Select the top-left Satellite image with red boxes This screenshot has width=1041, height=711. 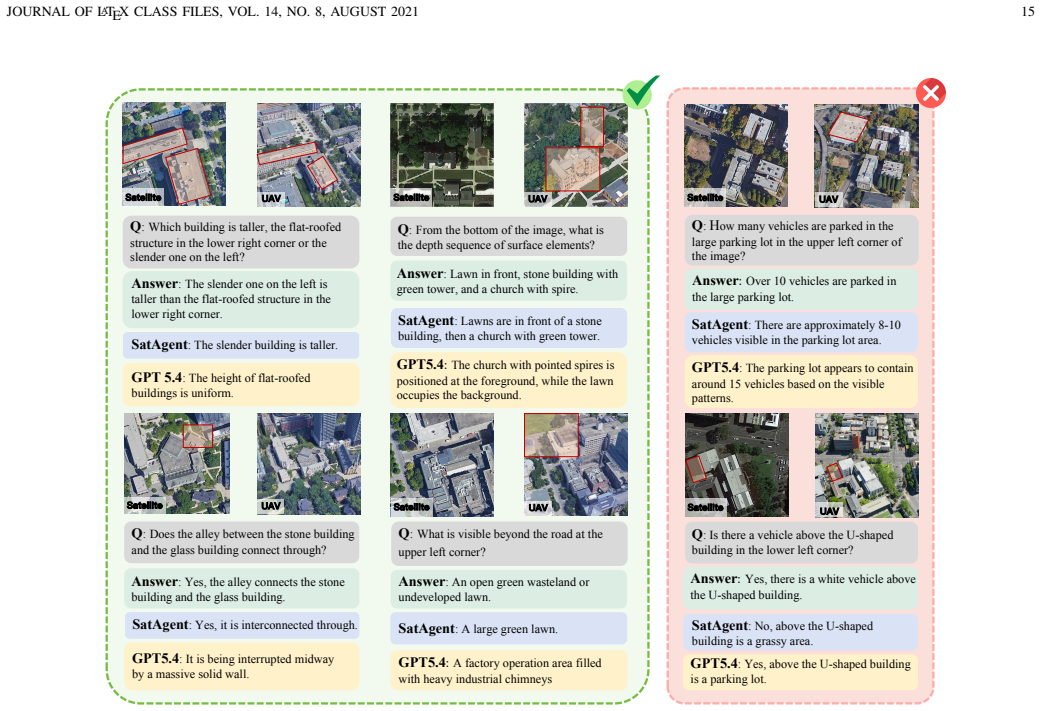(174, 154)
